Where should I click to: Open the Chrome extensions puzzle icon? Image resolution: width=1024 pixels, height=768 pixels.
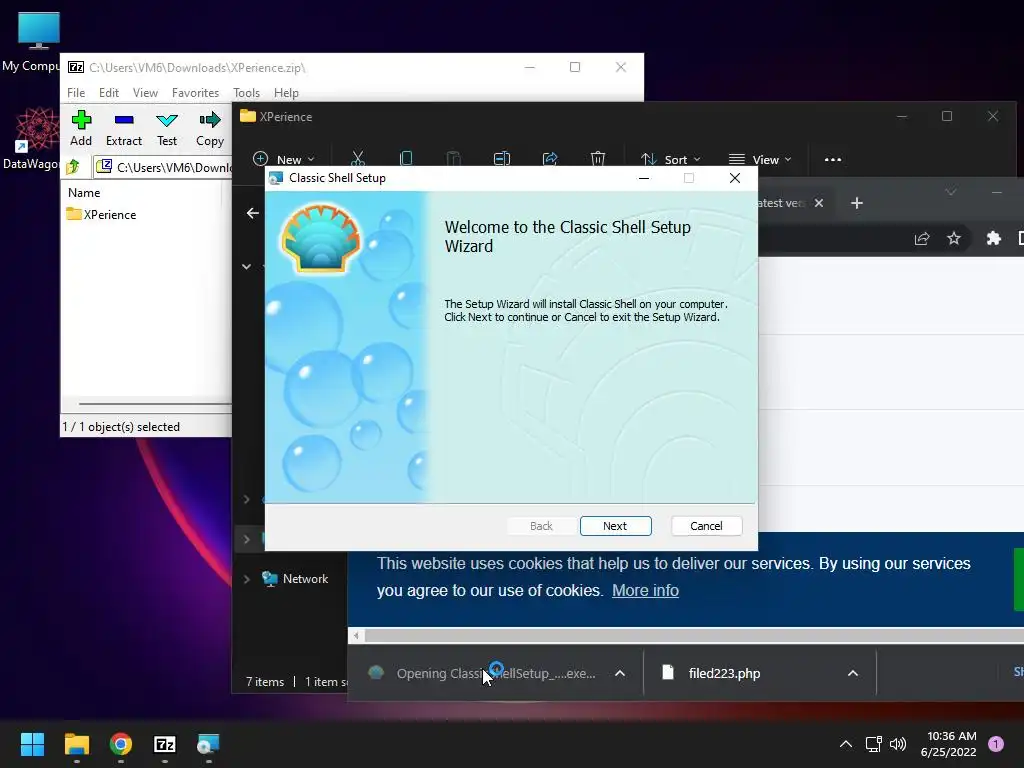[993, 238]
